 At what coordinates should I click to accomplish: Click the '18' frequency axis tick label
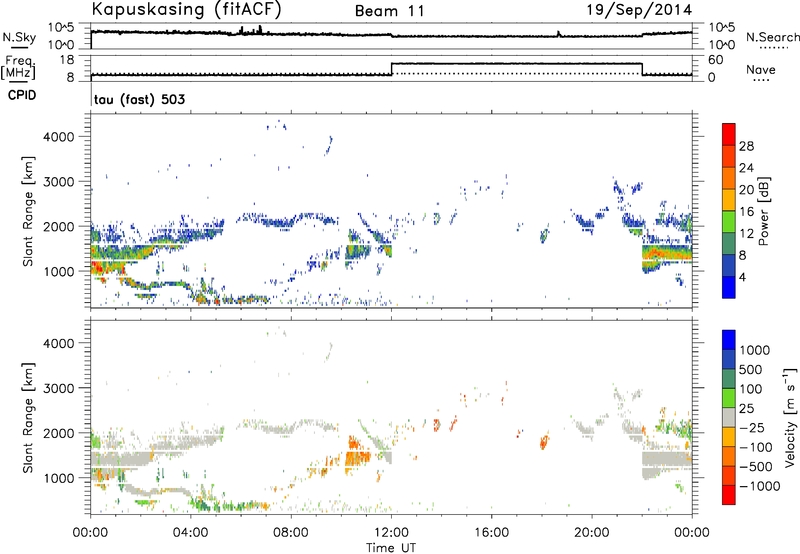tap(67, 60)
